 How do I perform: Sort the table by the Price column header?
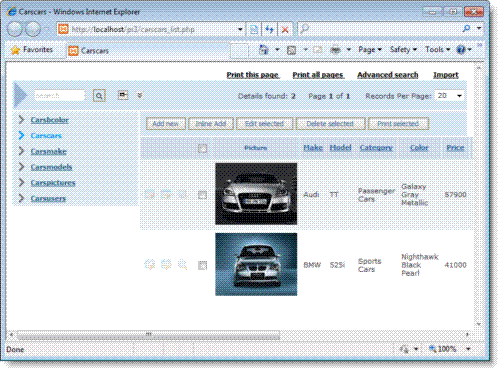(455, 148)
